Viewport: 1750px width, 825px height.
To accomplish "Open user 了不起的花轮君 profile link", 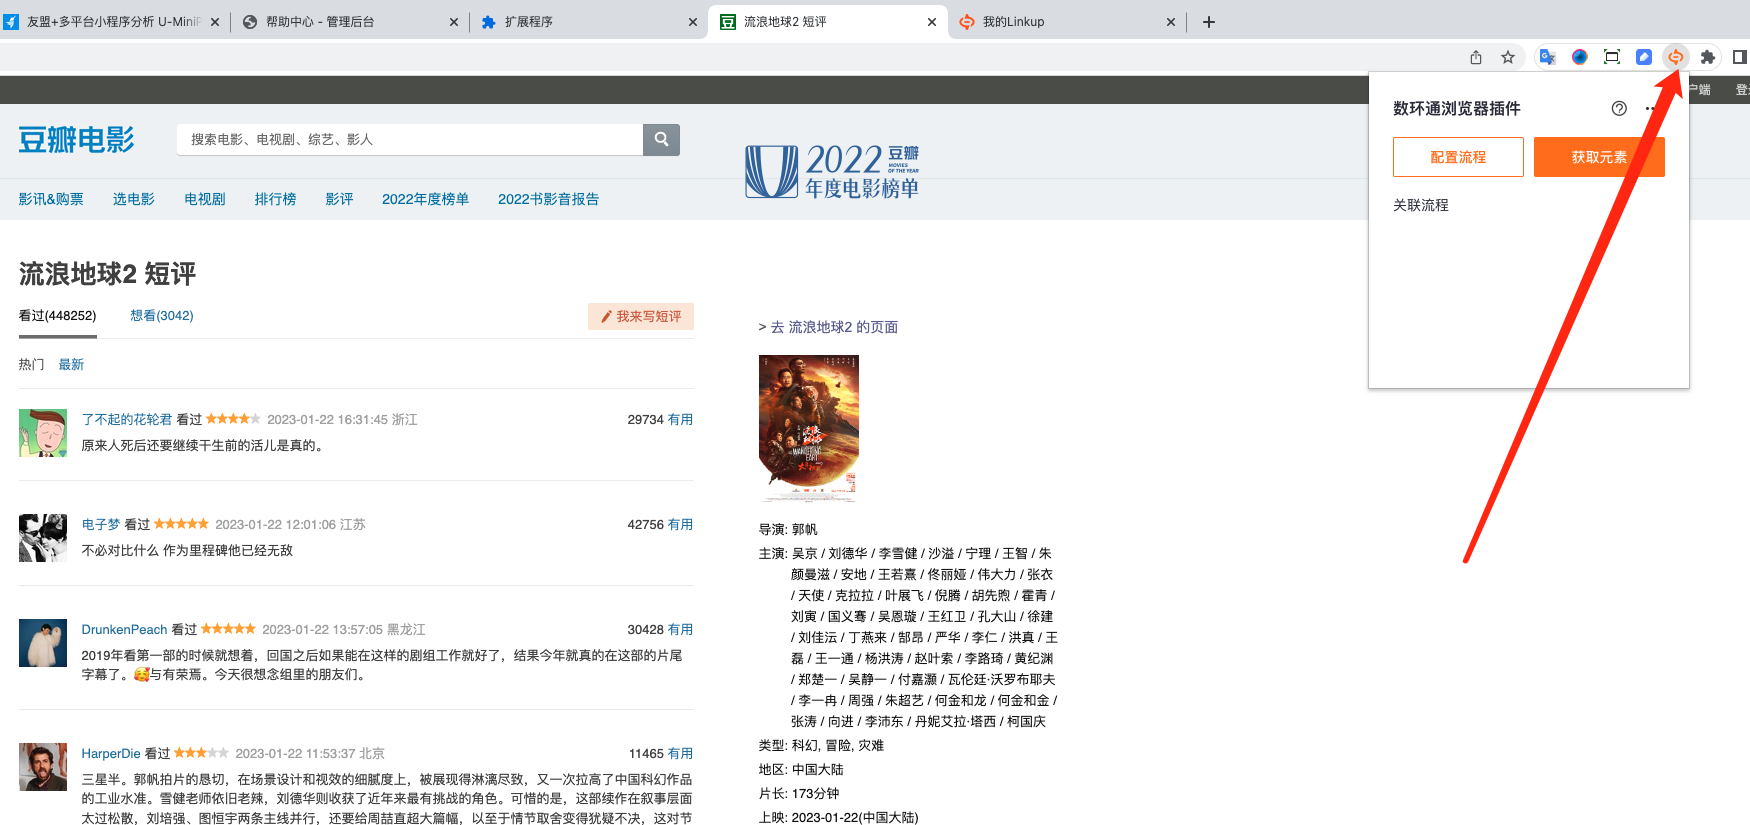I will click(127, 419).
